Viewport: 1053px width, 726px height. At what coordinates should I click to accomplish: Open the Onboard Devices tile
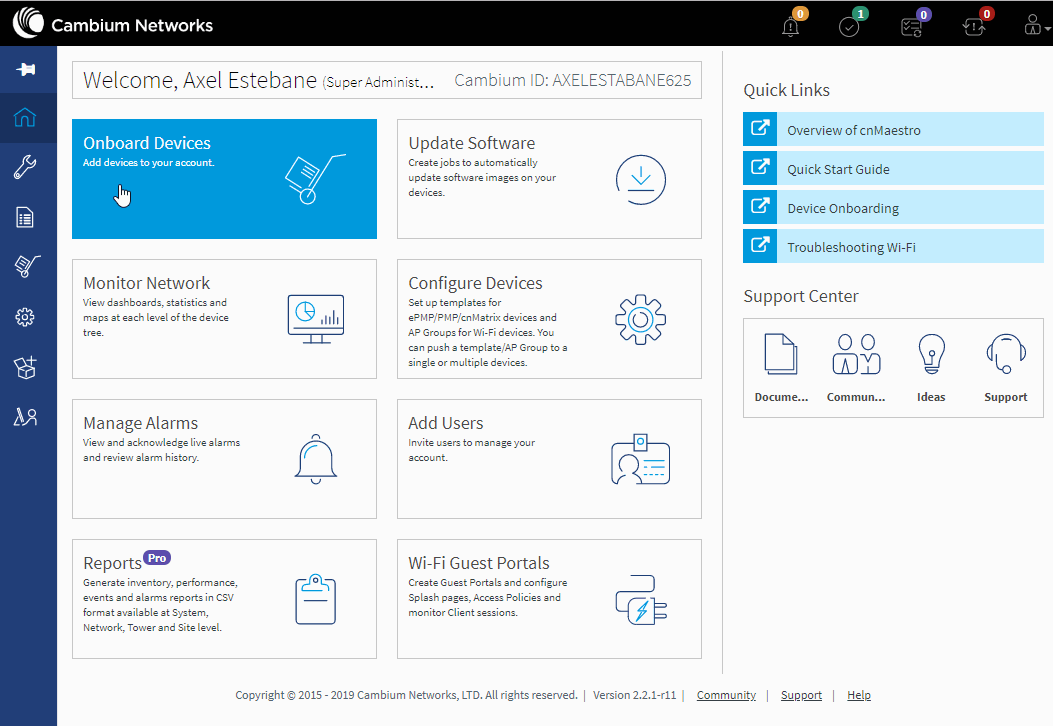(224, 179)
